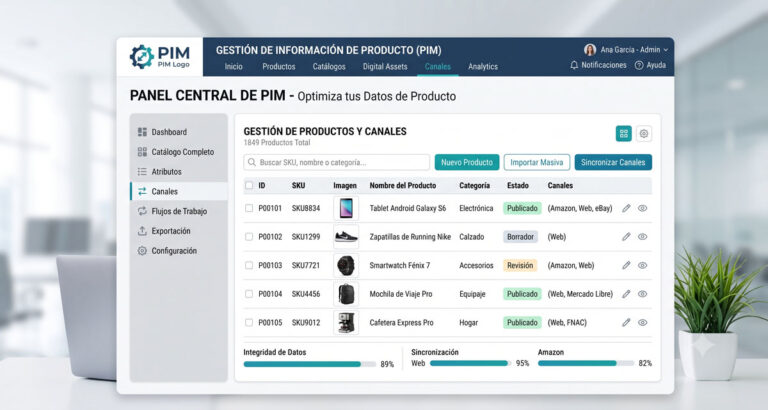
Task: View Zapatillas de Running Nike eye icon
Action: click(643, 237)
